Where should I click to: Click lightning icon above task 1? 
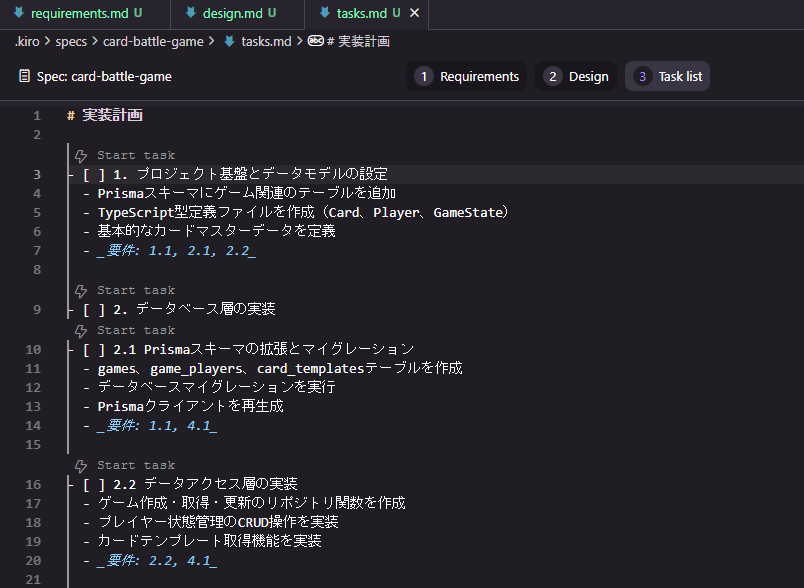point(81,156)
